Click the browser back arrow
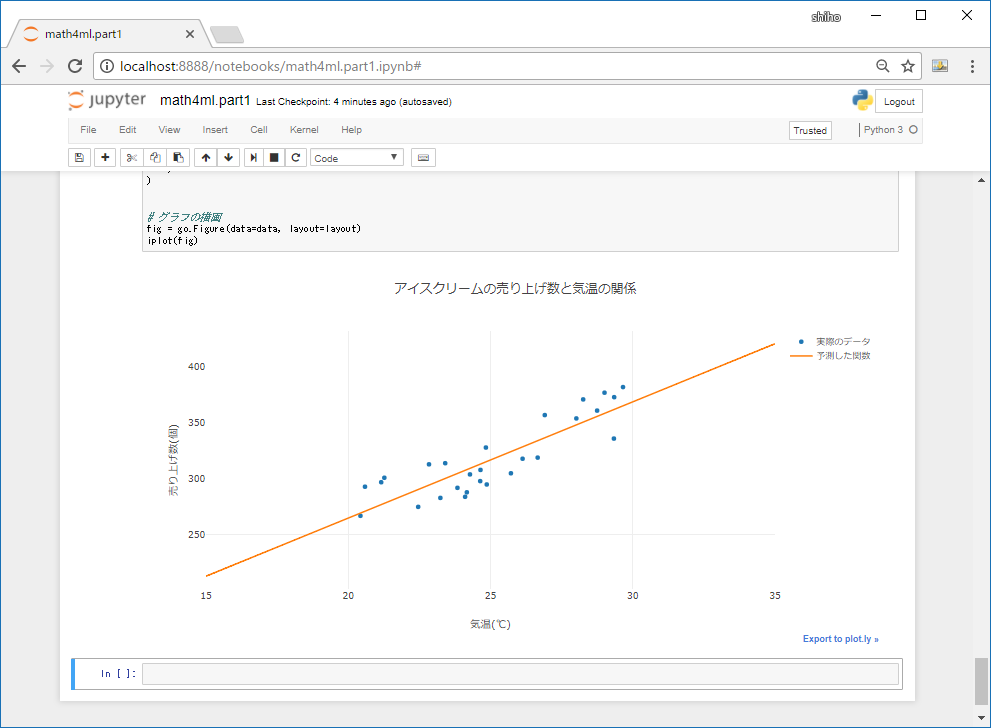This screenshot has width=991, height=728. 19,66
